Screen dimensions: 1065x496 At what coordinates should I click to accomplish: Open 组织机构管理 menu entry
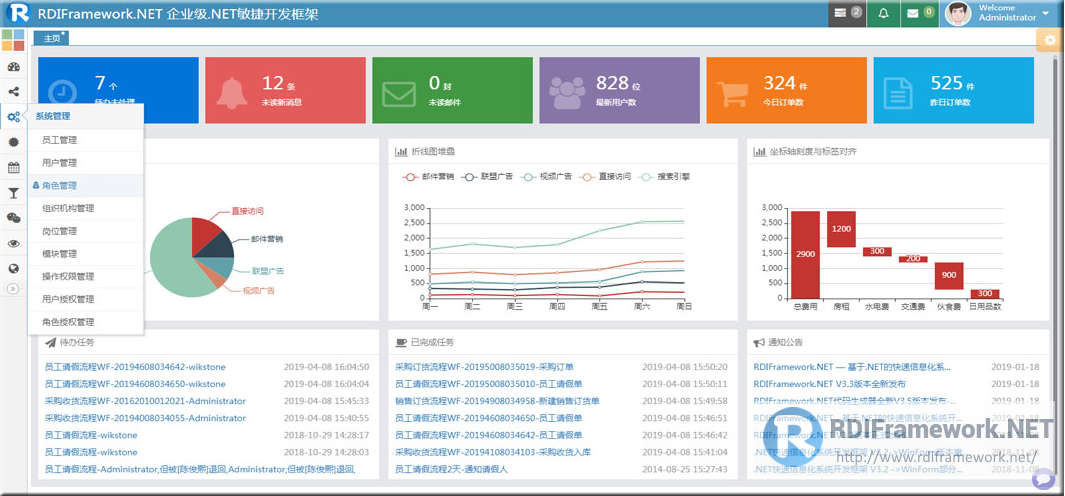86,209
